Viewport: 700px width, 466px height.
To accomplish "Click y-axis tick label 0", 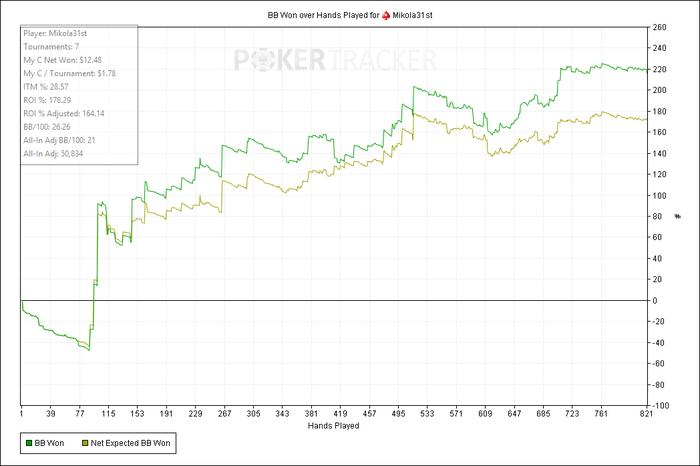I will [655, 300].
